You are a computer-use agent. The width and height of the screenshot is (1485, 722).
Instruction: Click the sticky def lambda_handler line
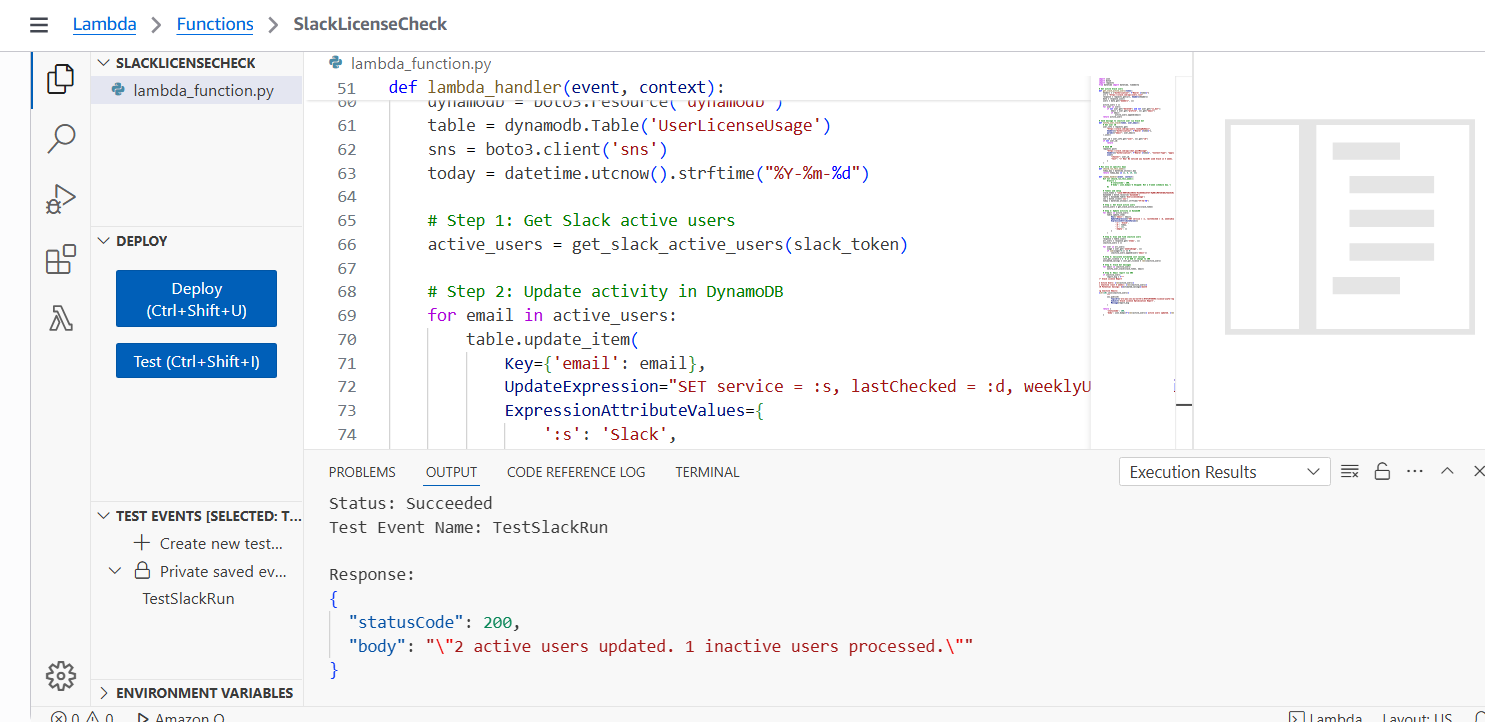(x=556, y=87)
